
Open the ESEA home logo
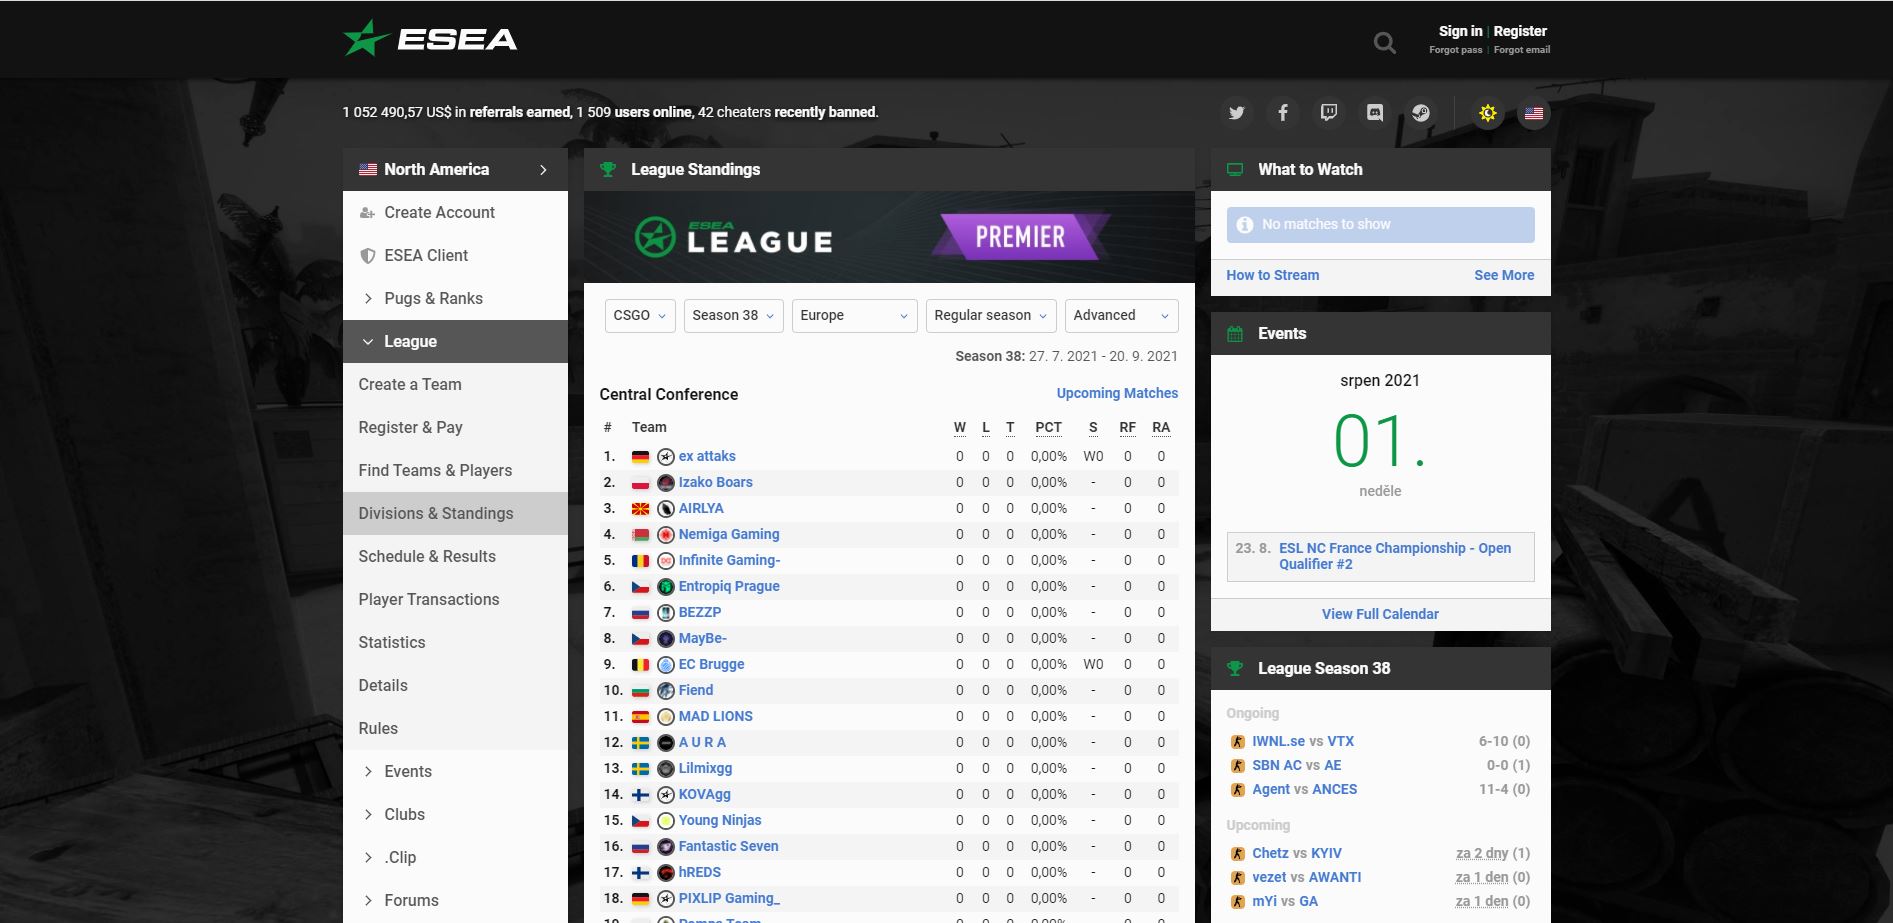click(x=430, y=39)
